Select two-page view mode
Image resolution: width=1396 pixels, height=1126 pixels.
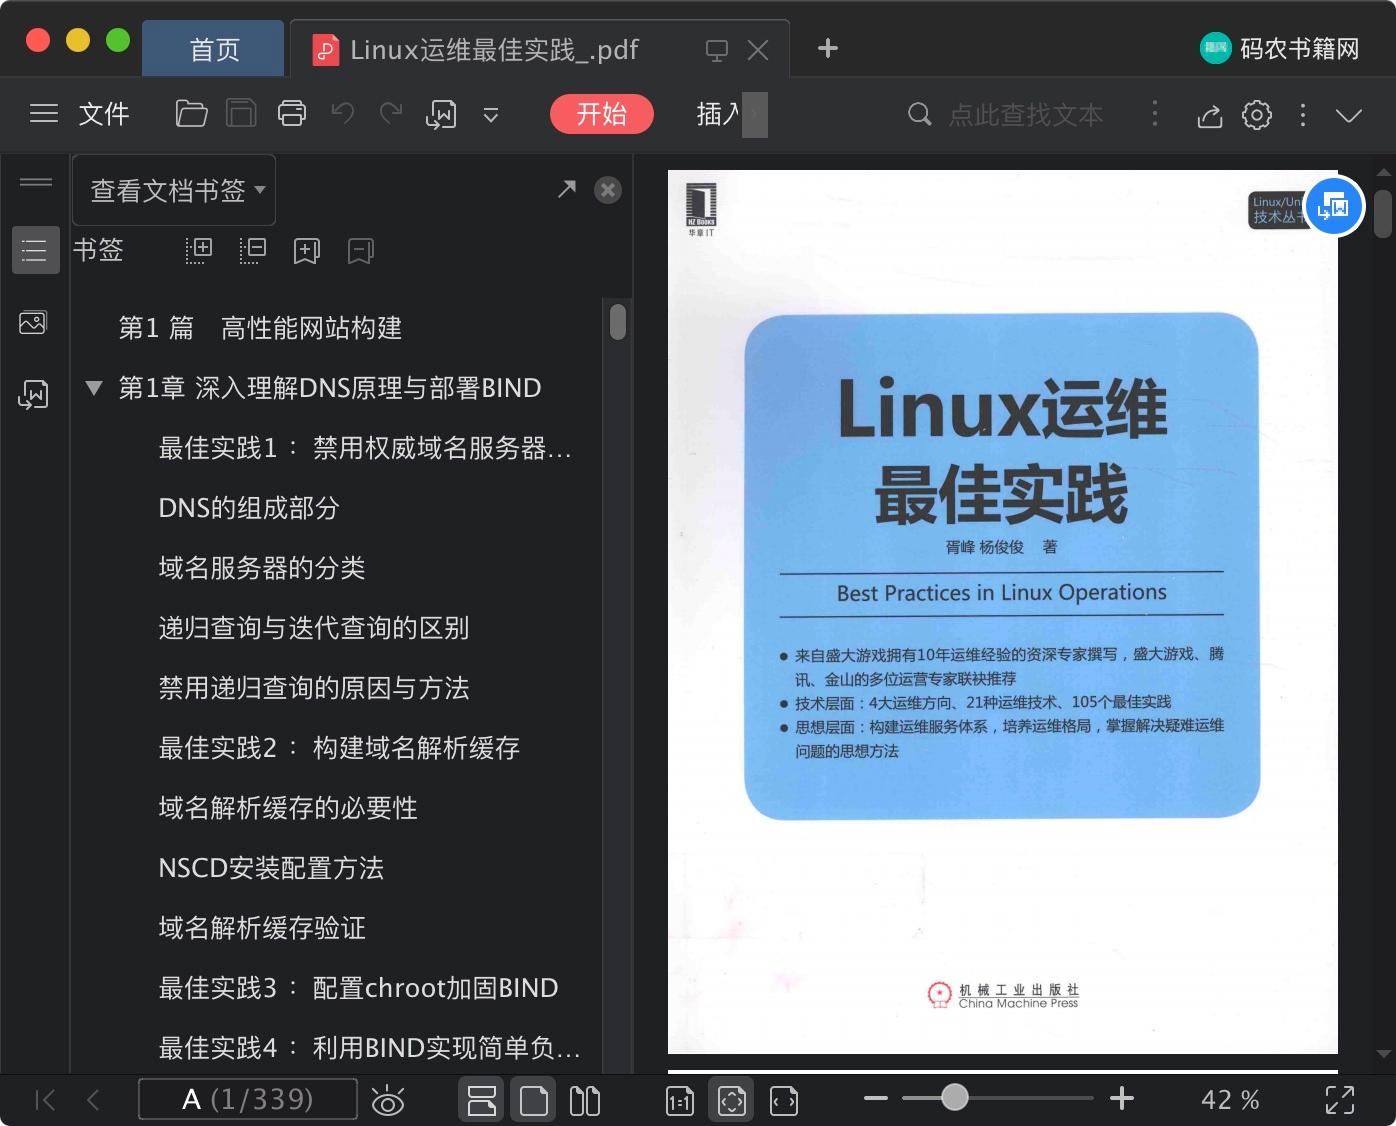(x=585, y=1101)
